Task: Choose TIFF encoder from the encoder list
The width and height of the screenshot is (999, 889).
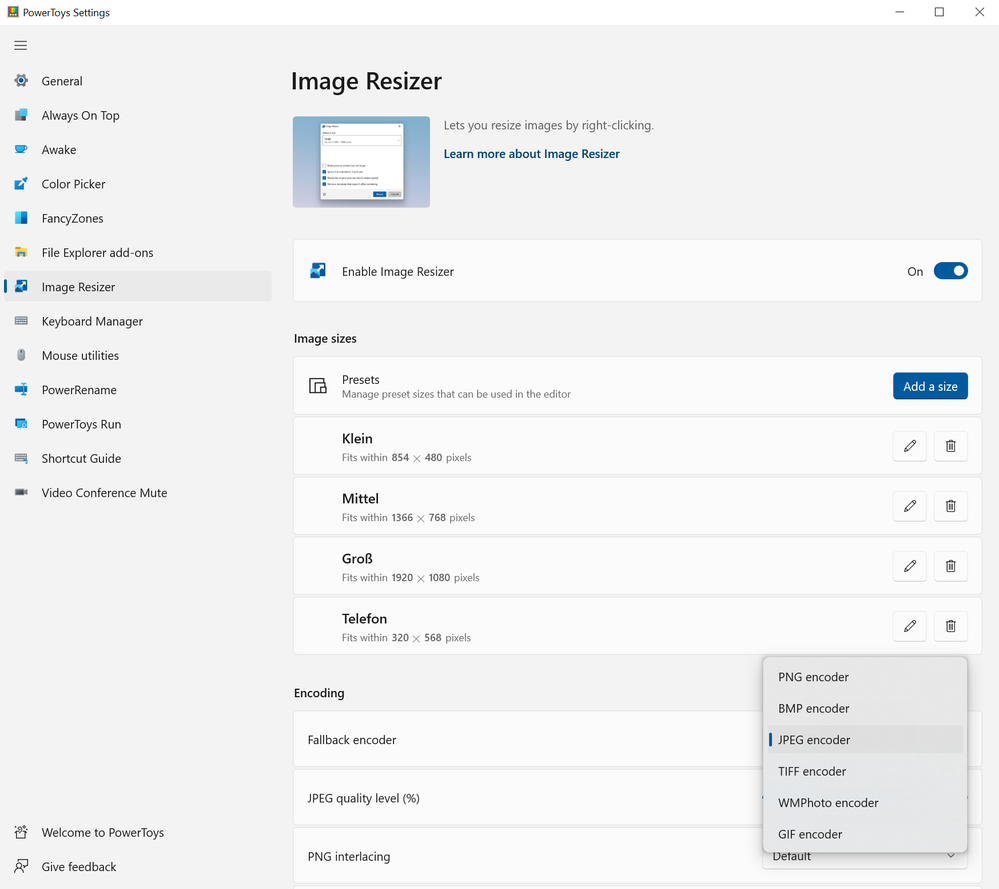Action: [811, 771]
